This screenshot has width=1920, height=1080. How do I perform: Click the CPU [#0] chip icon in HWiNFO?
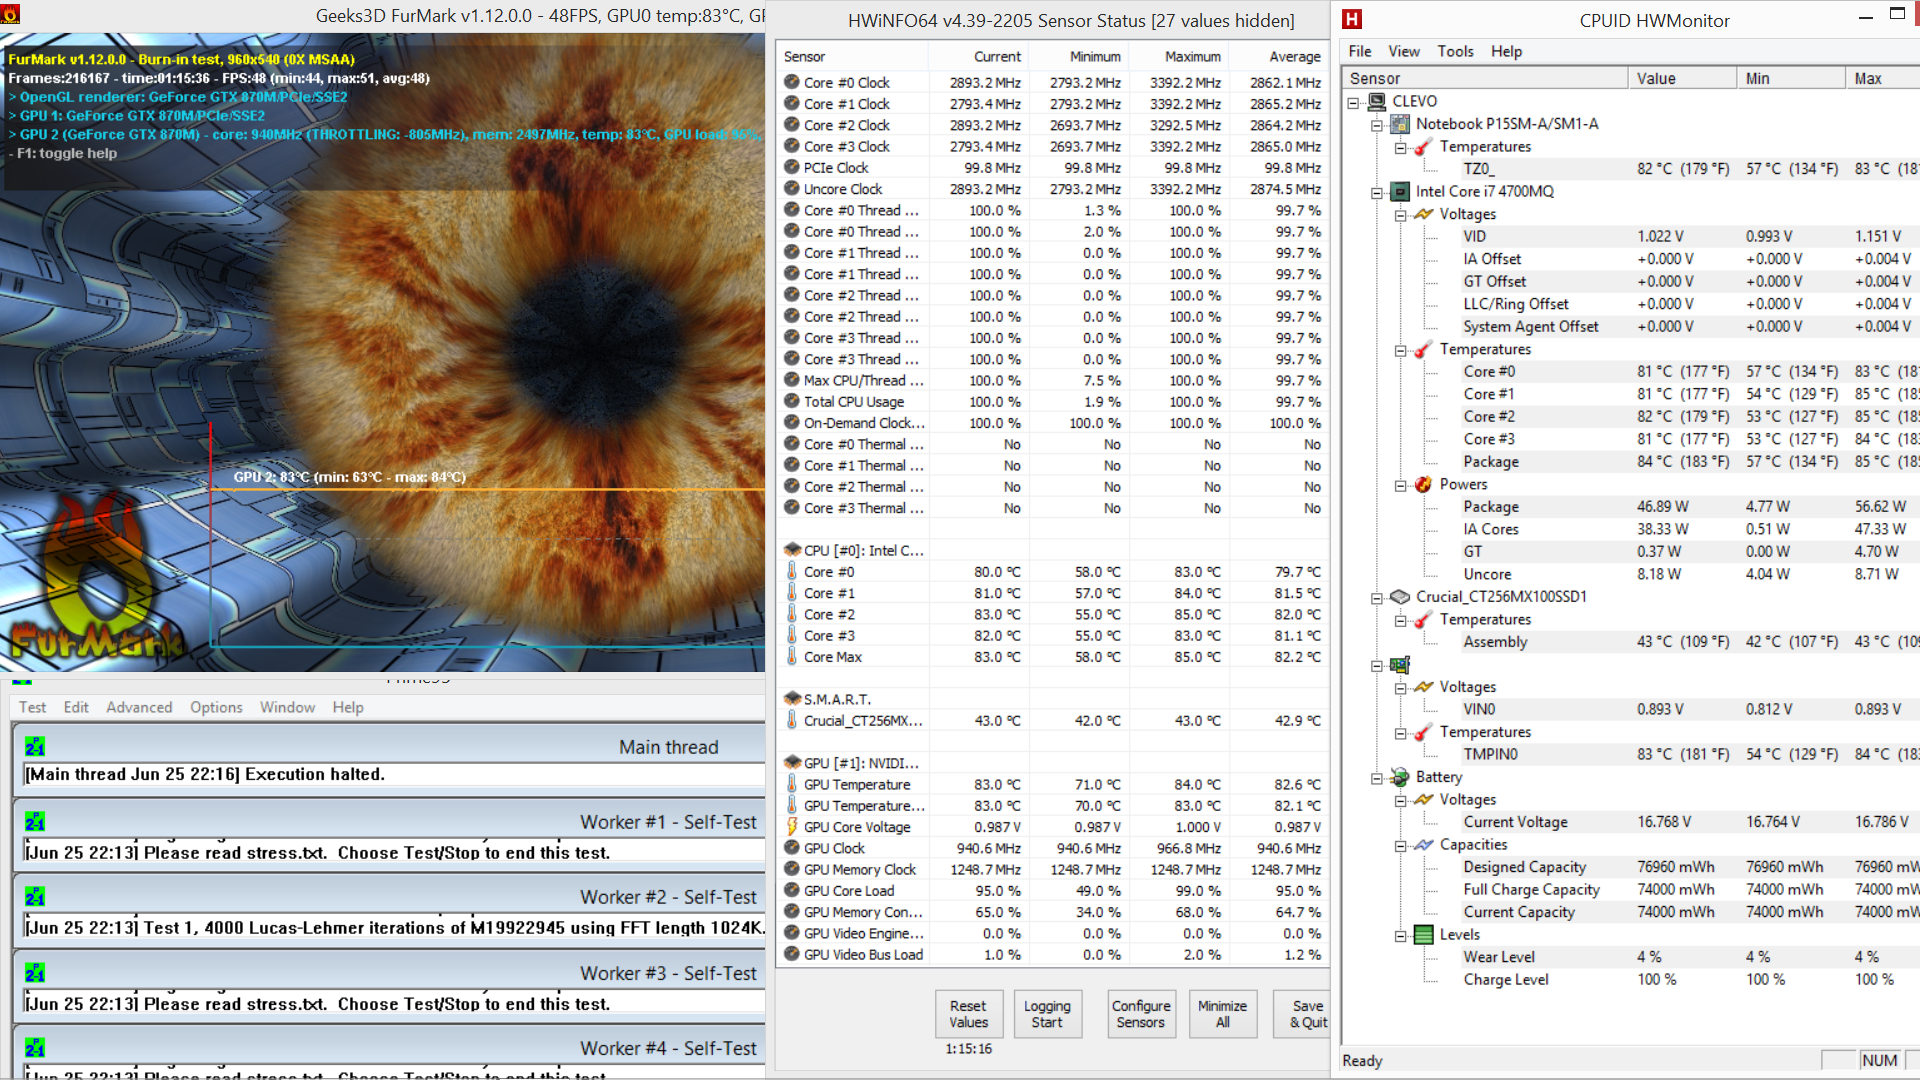pos(792,550)
